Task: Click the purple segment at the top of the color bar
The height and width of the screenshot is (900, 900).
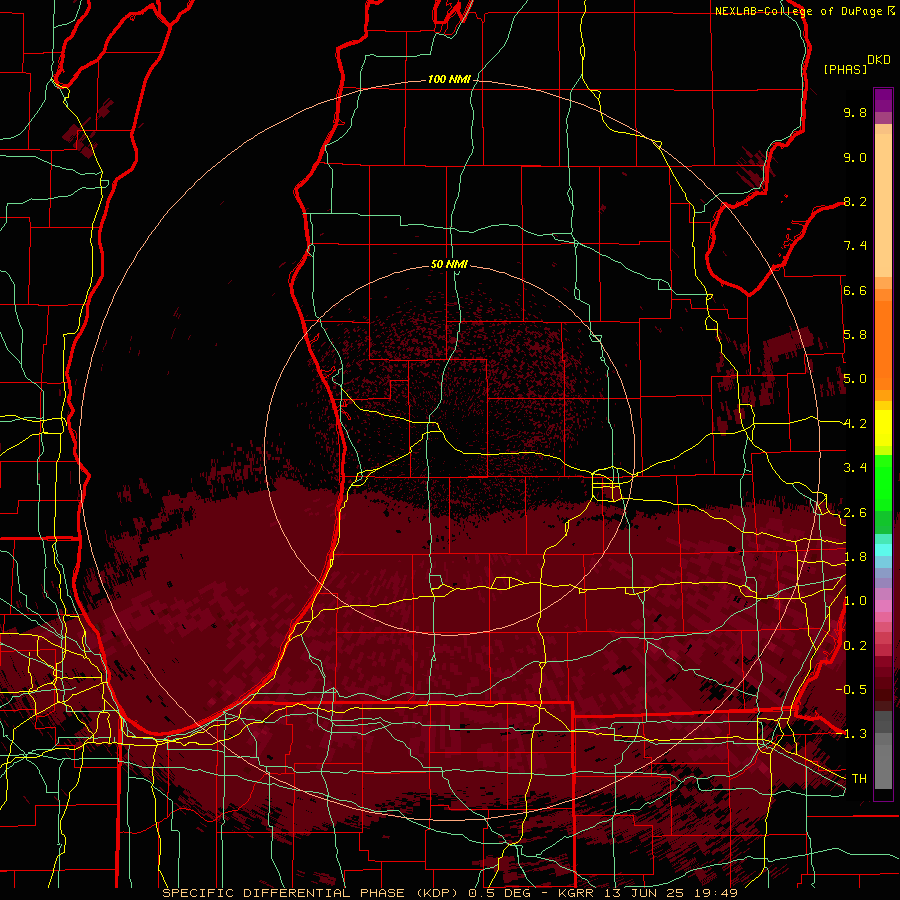Action: [x=883, y=100]
